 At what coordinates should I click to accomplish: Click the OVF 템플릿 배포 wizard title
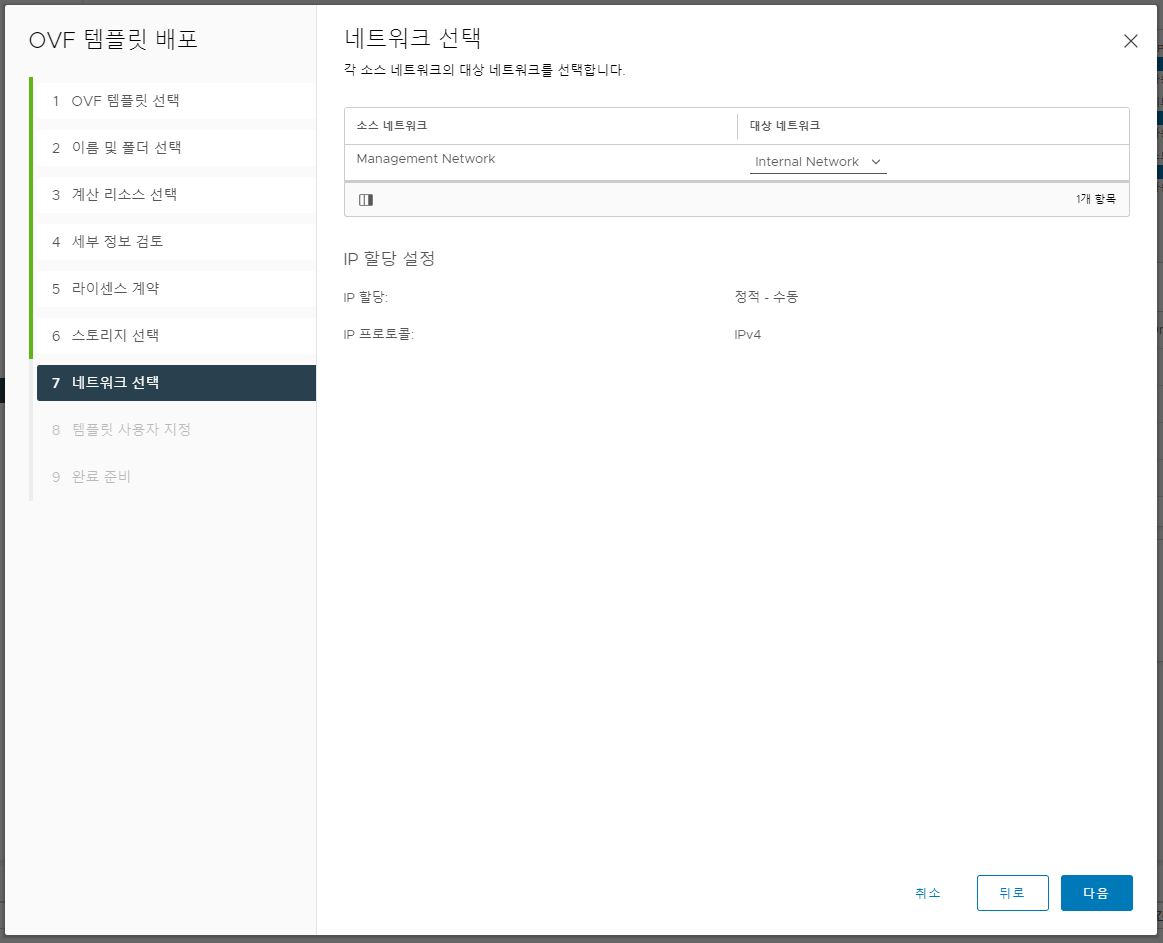[x=113, y=39]
